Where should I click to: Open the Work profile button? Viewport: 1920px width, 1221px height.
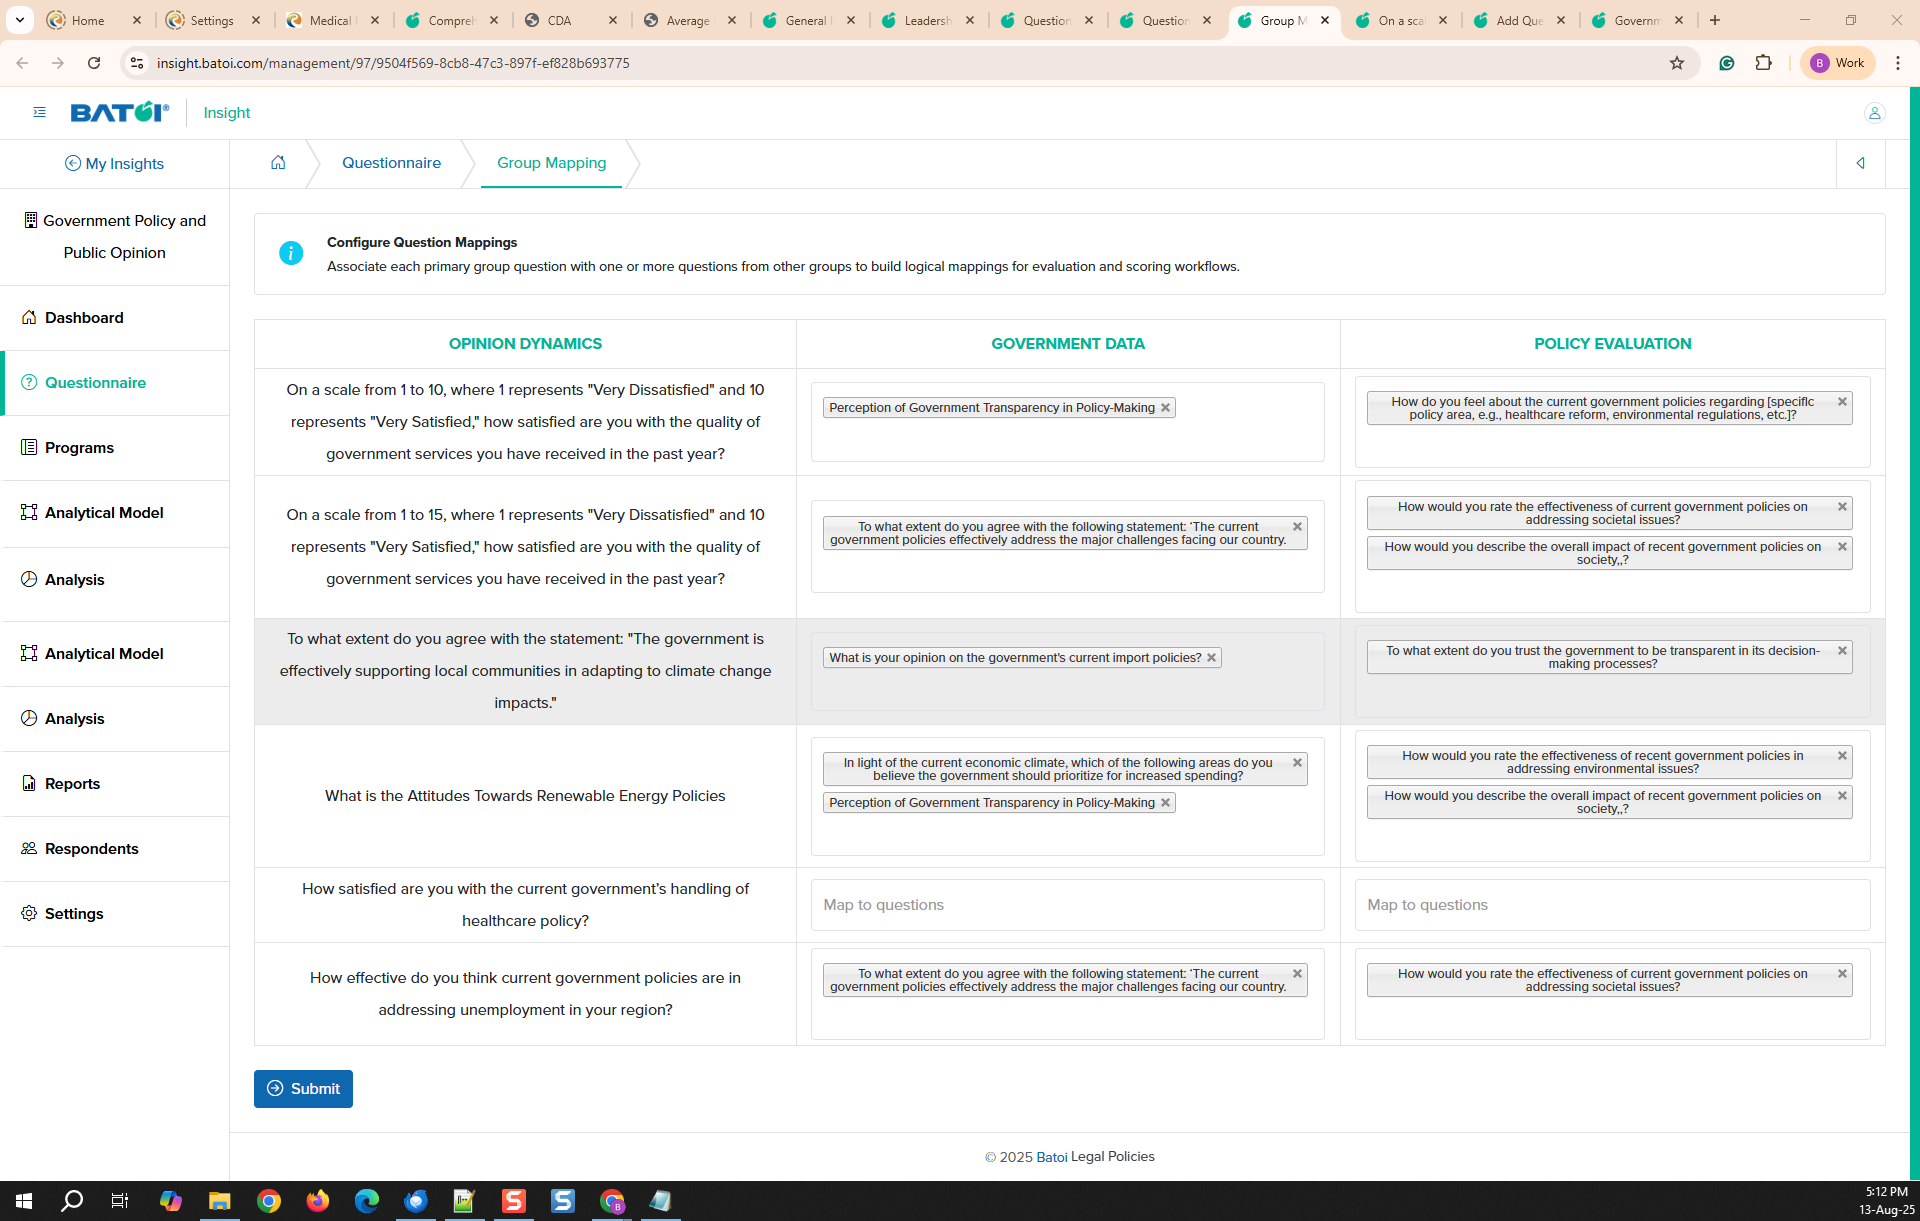tap(1838, 63)
